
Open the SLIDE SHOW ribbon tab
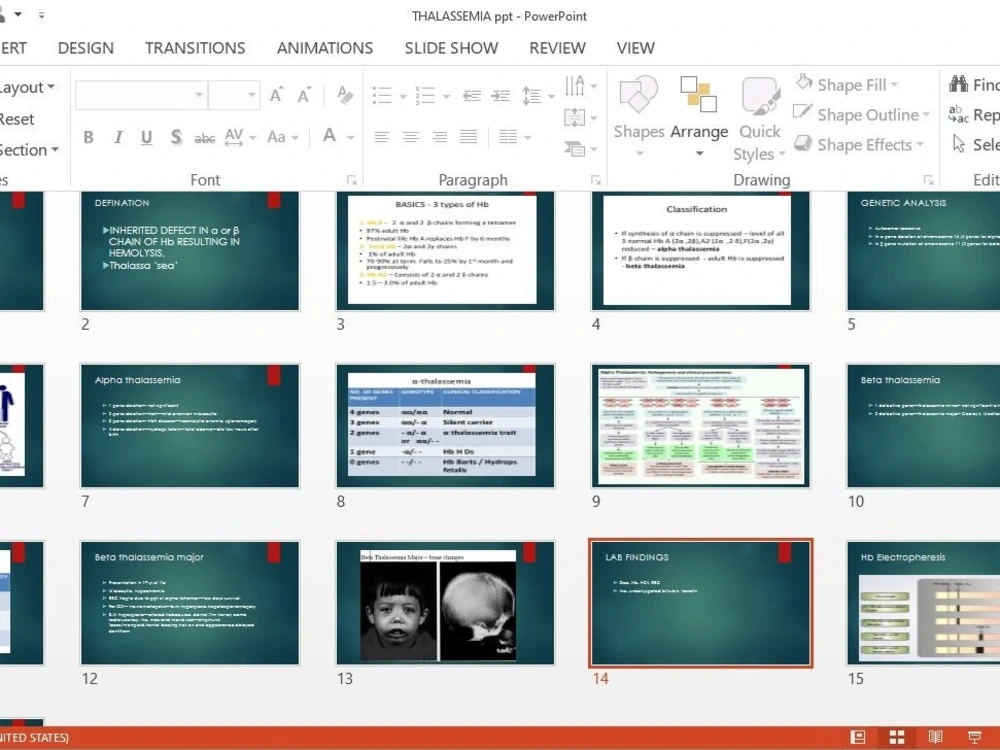click(452, 48)
